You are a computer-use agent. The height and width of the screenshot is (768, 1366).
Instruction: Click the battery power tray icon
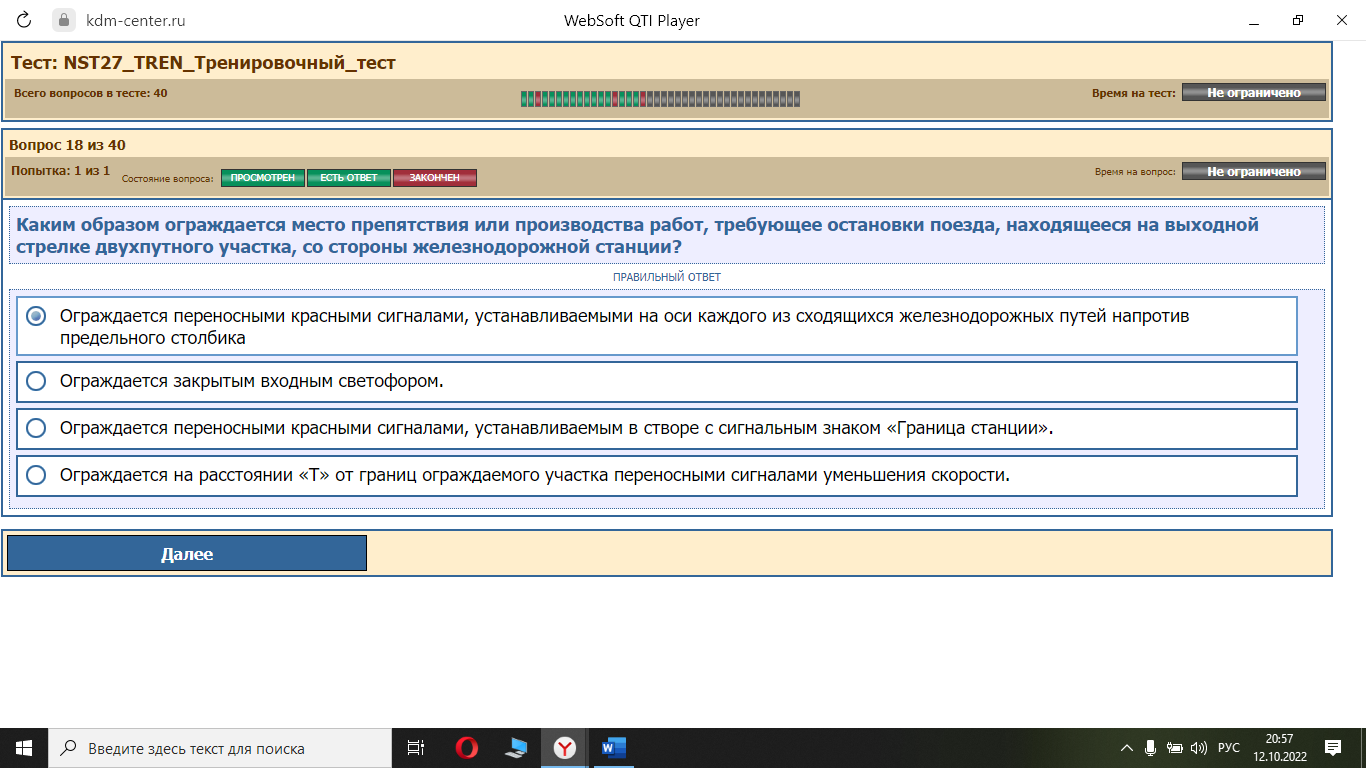pyautogui.click(x=1175, y=748)
